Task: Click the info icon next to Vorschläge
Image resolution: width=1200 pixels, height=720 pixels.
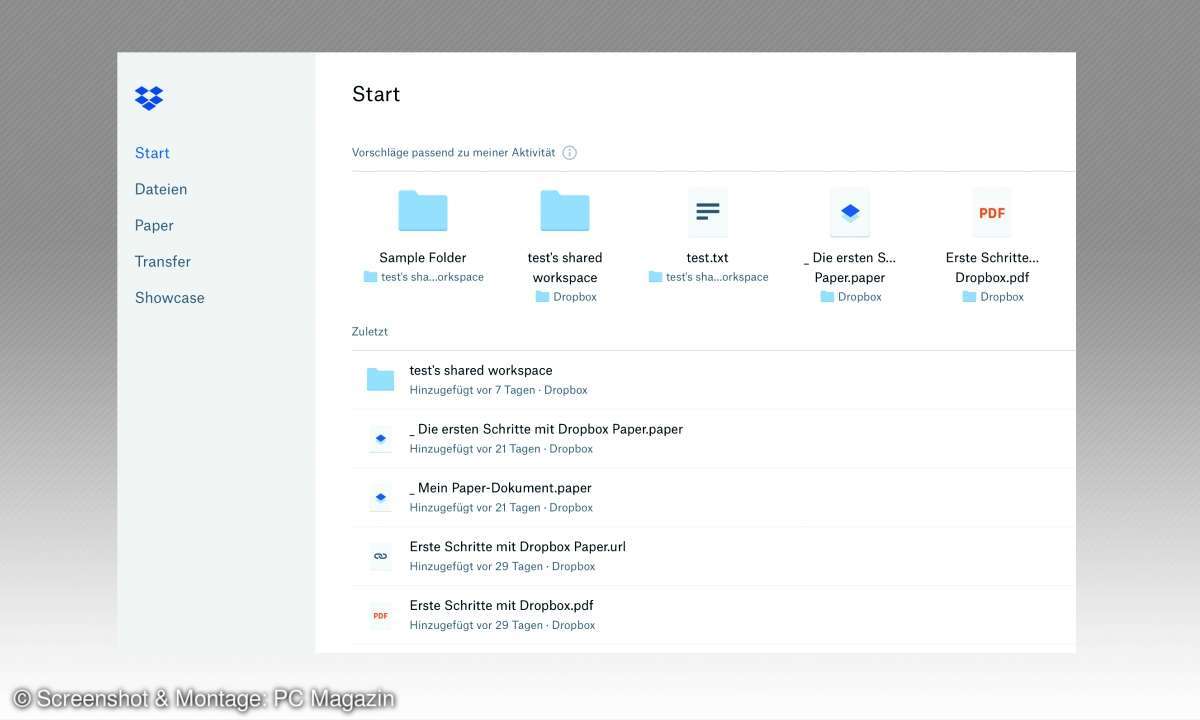Action: pos(570,153)
